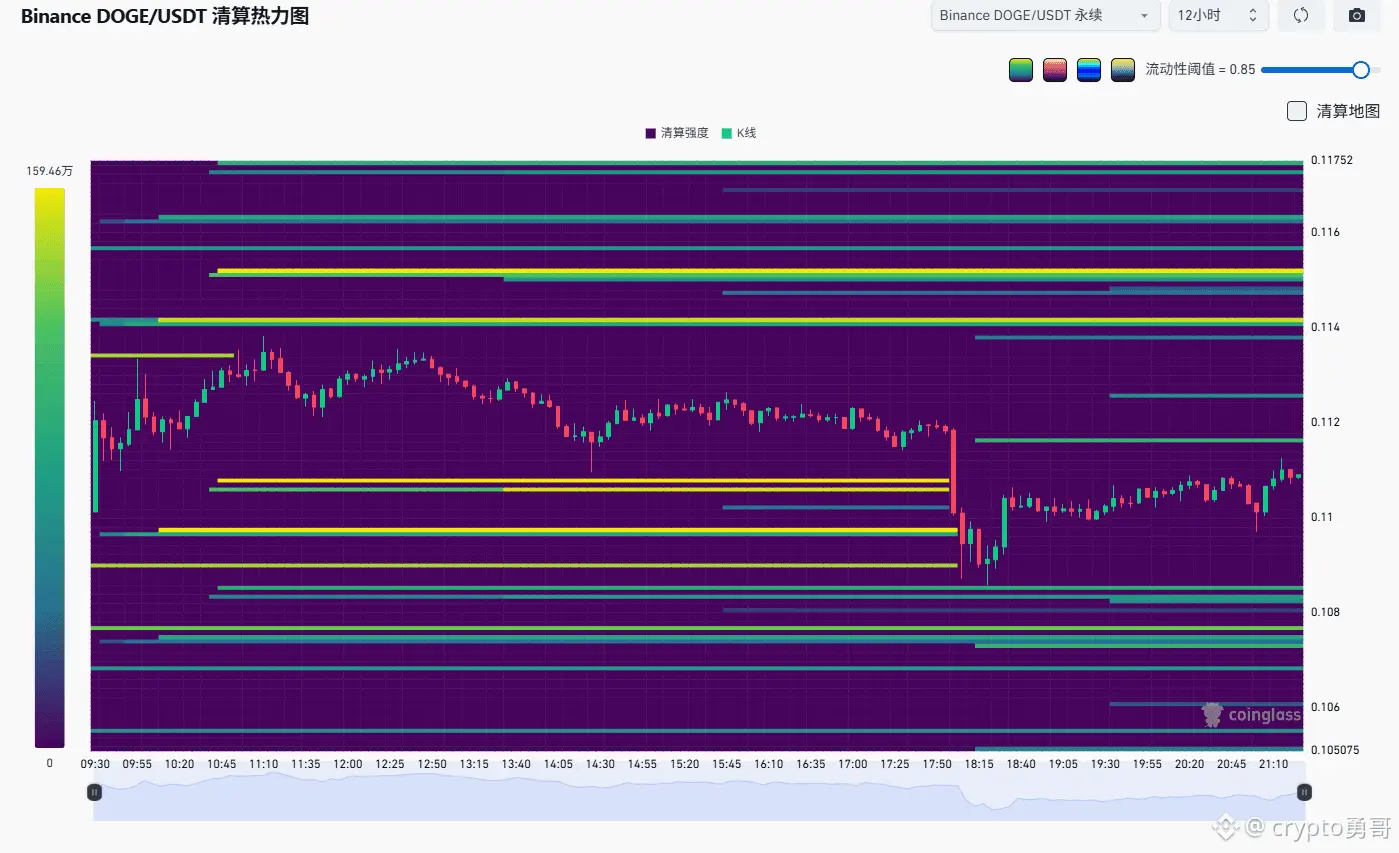
Task: Click the 13:40 time axis label
Action: tap(516, 764)
